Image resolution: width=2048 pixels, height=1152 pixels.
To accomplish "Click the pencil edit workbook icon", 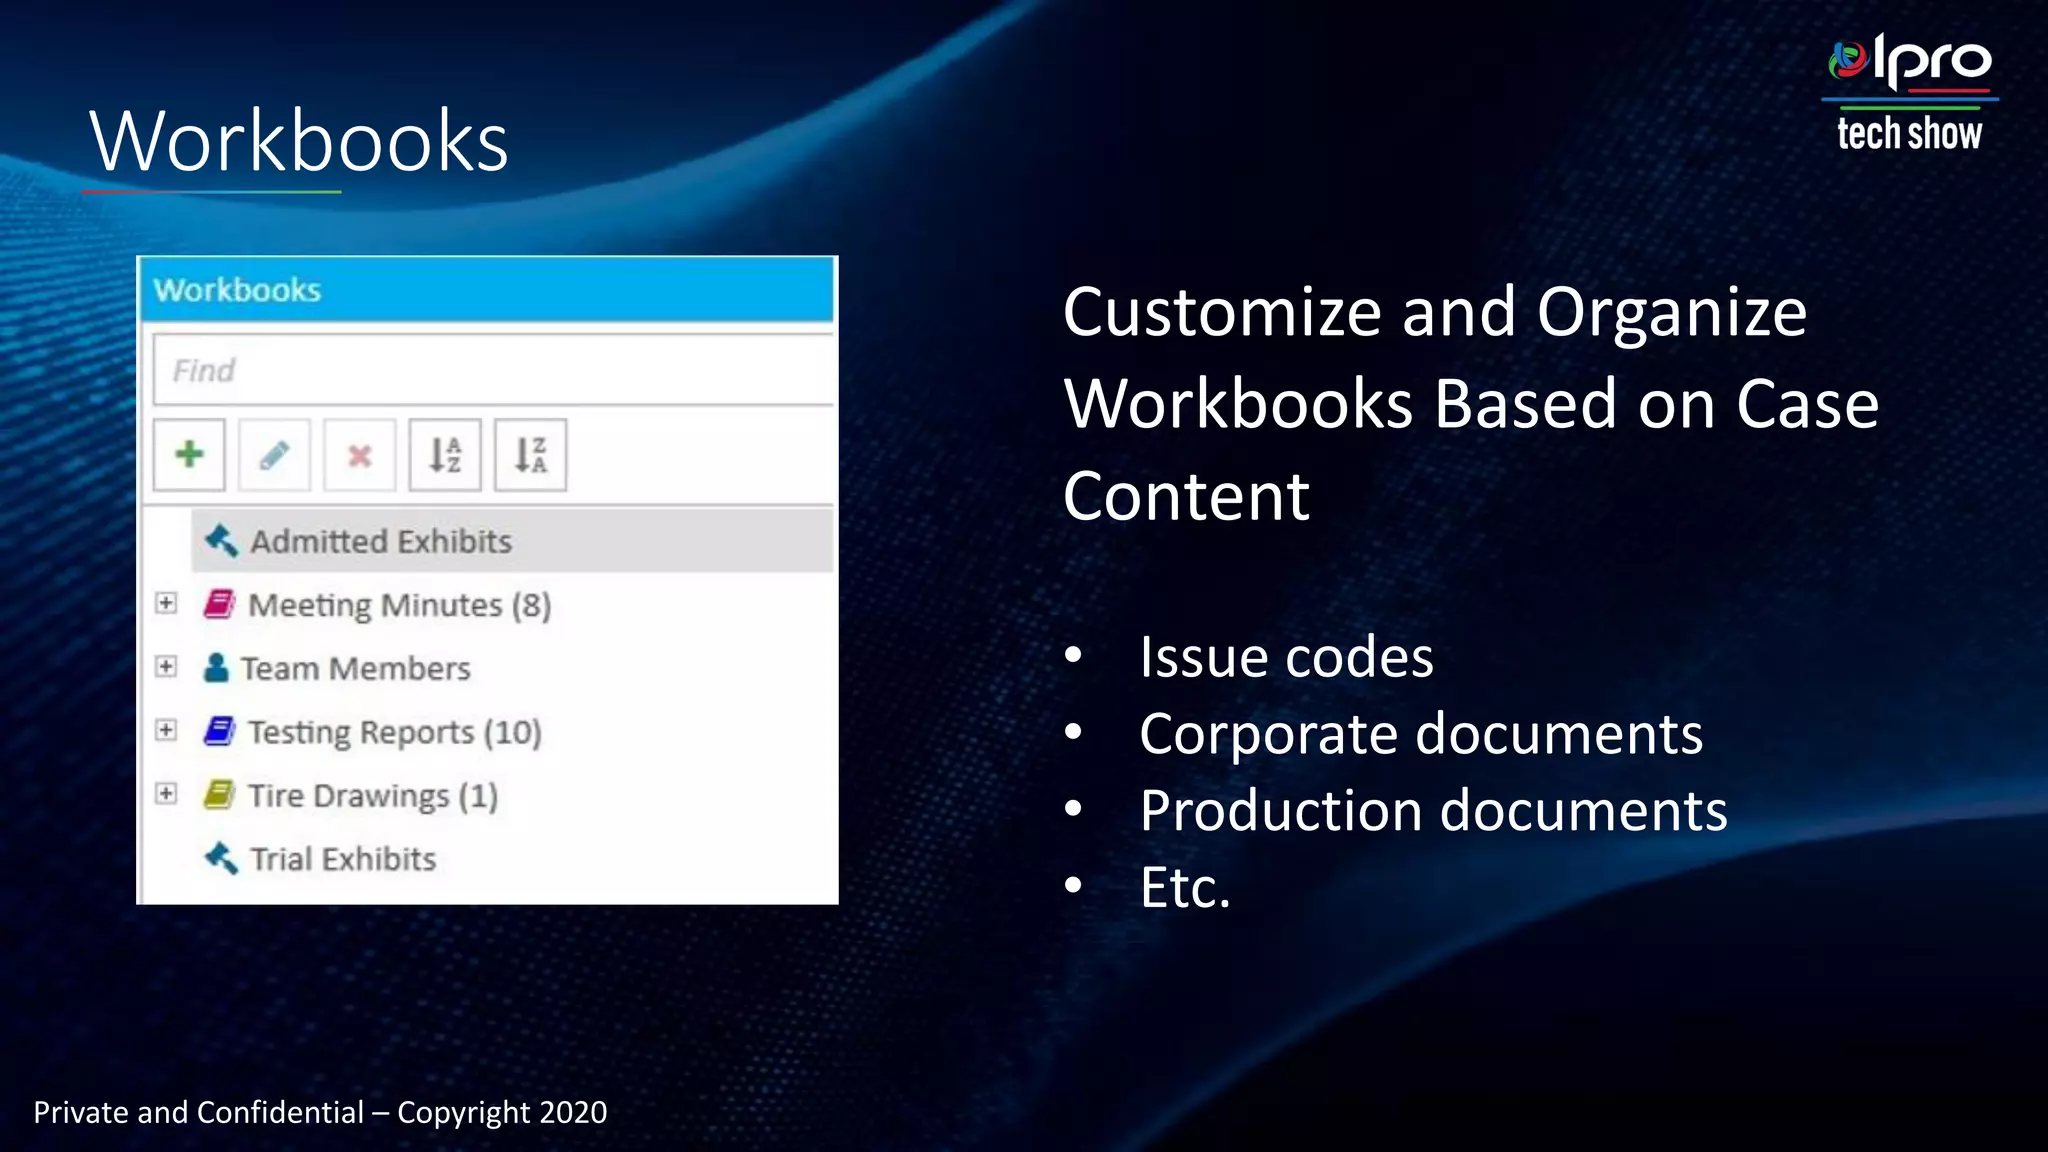I will [274, 455].
